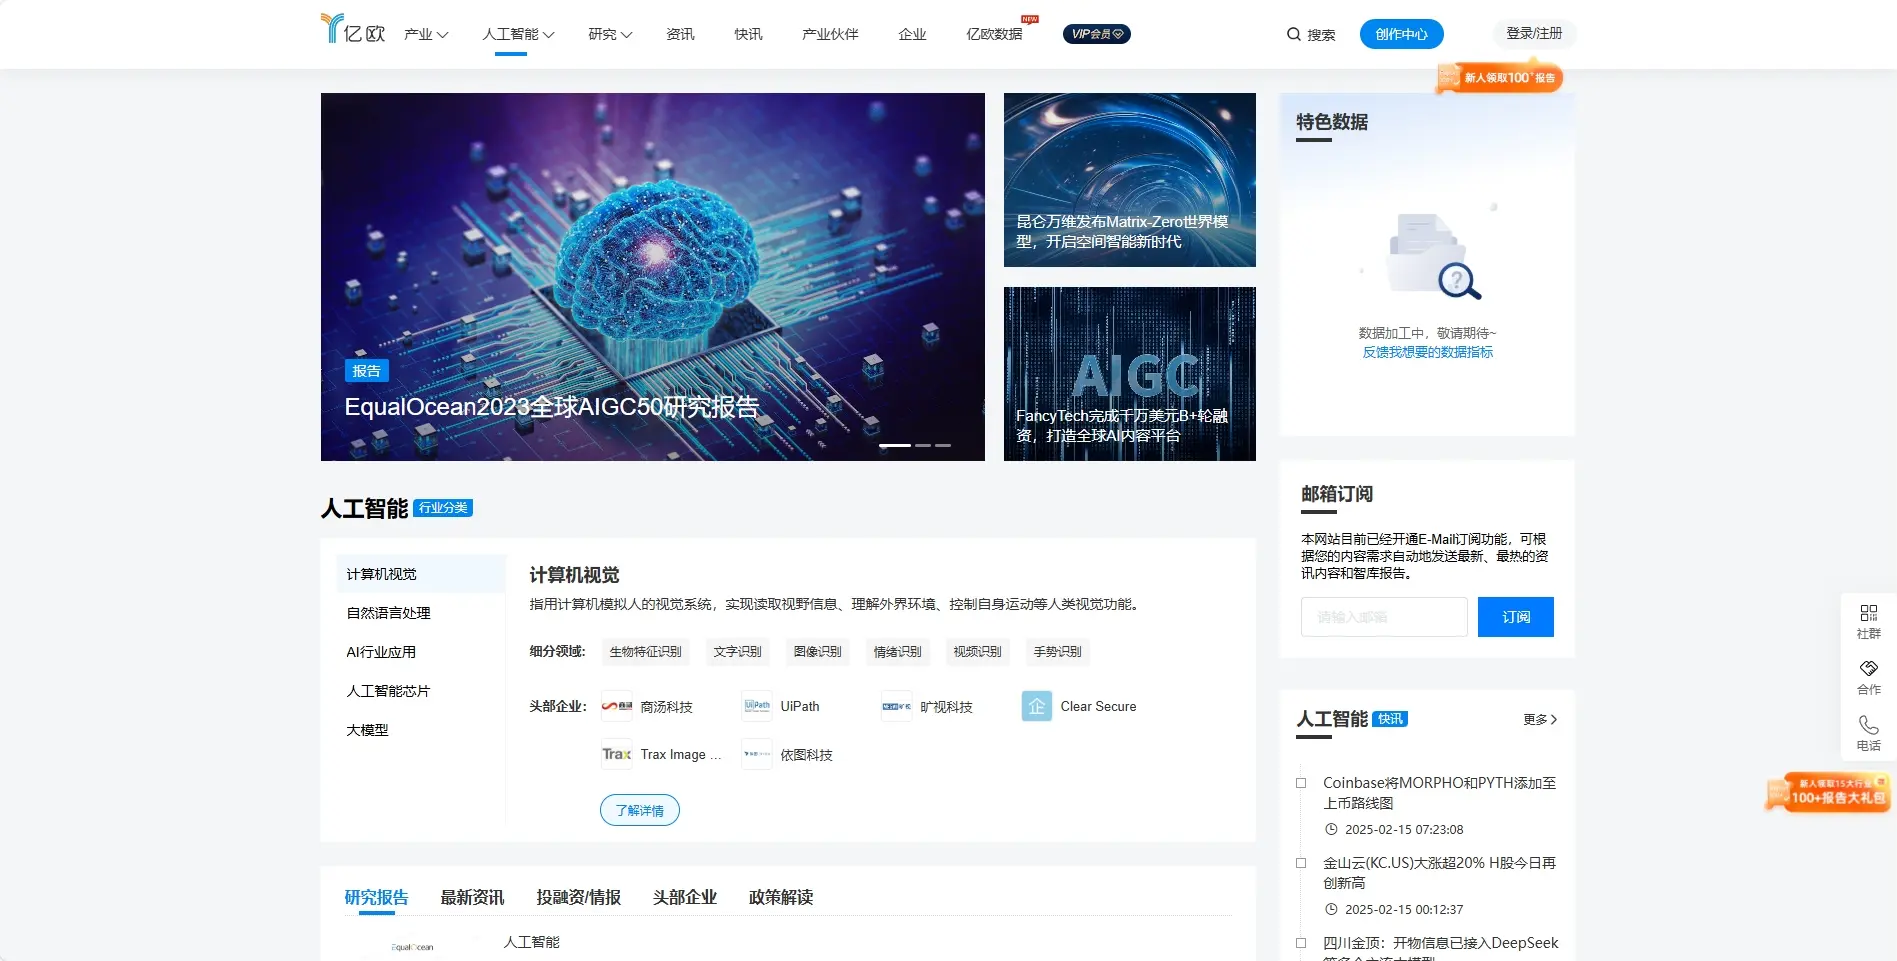
Task: Click the 行业分类 badge
Action: point(443,508)
